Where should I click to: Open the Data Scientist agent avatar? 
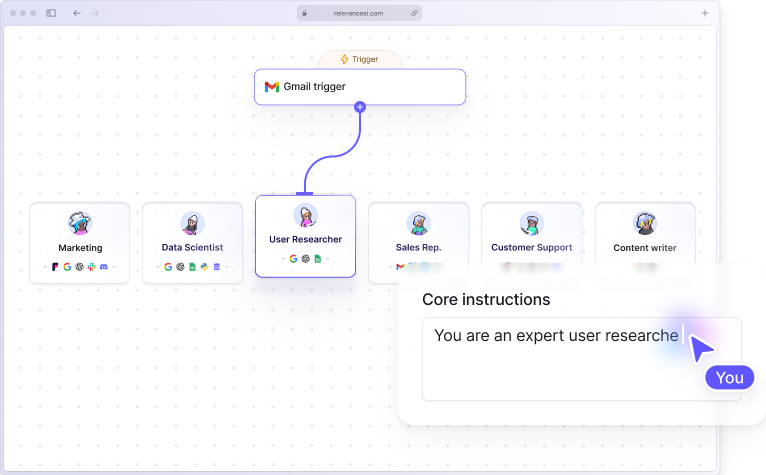[192, 223]
